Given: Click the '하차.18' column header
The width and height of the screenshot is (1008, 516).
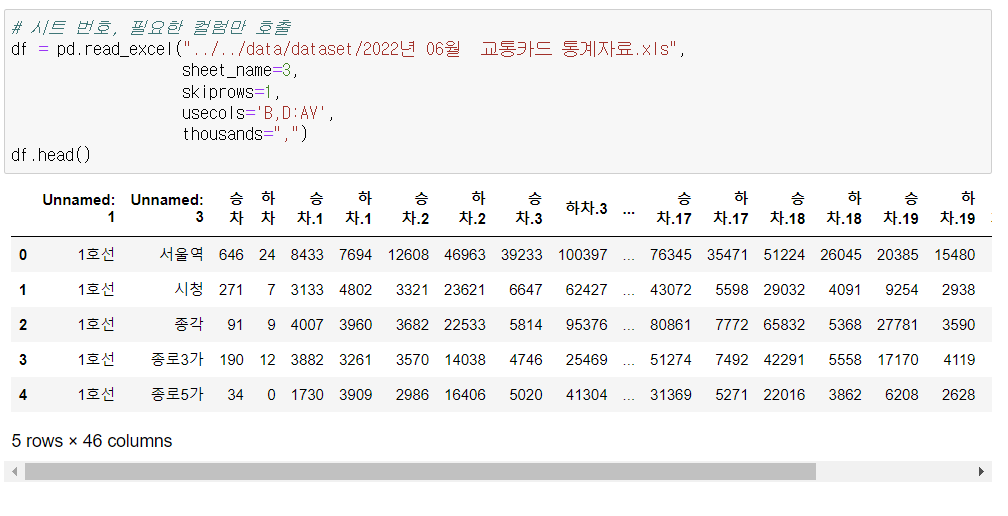Looking at the screenshot, I should [x=844, y=208].
